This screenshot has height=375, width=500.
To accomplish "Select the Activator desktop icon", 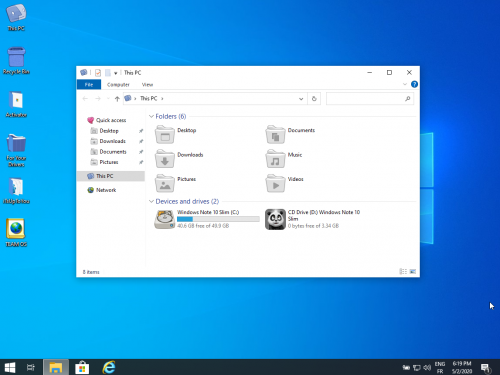I will pos(16,104).
